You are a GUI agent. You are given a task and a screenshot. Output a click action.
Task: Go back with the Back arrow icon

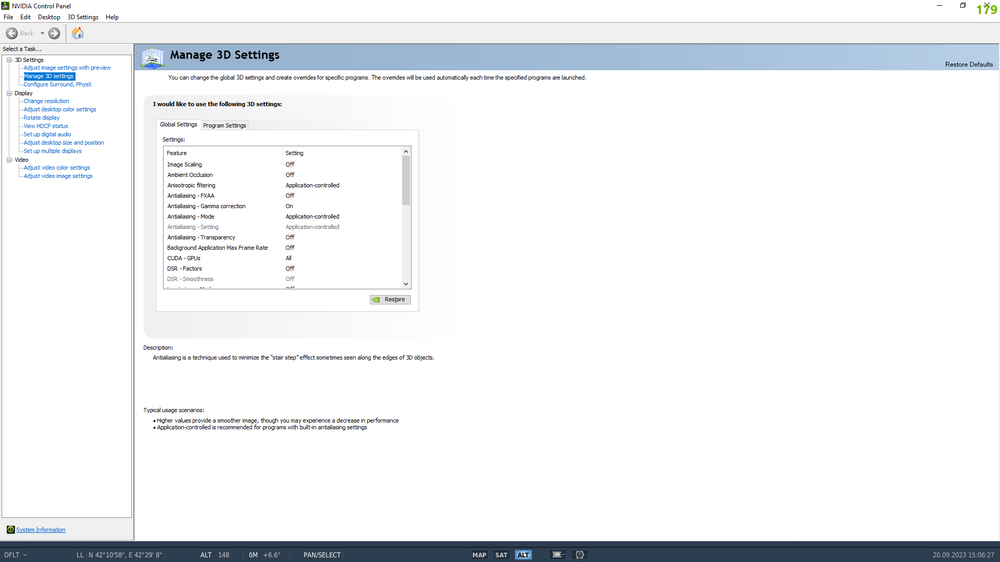tap(11, 33)
